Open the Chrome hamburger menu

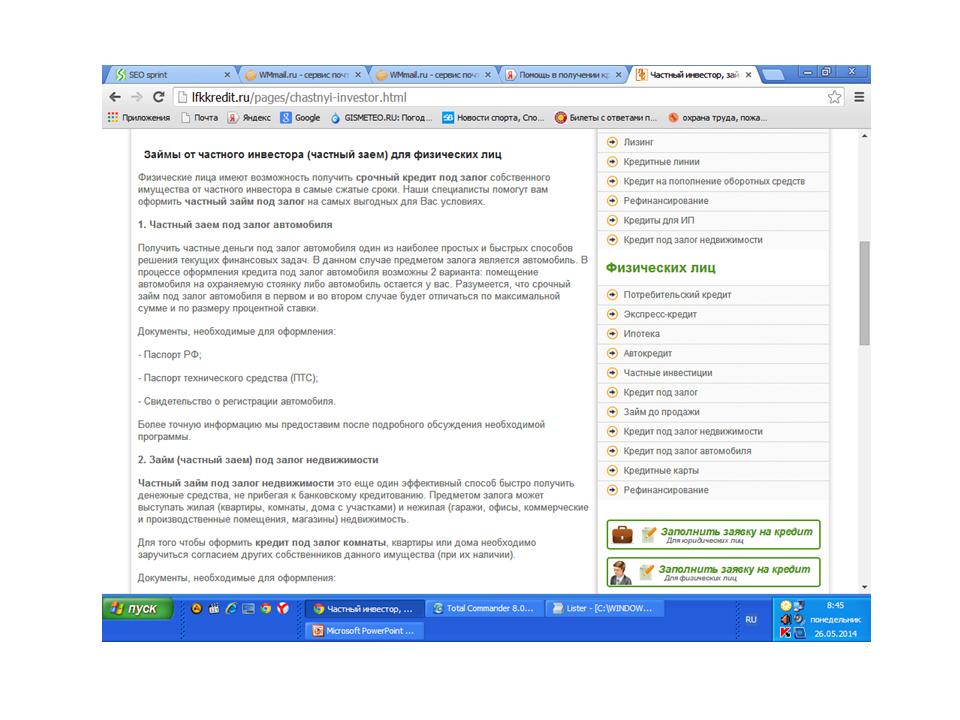(859, 97)
